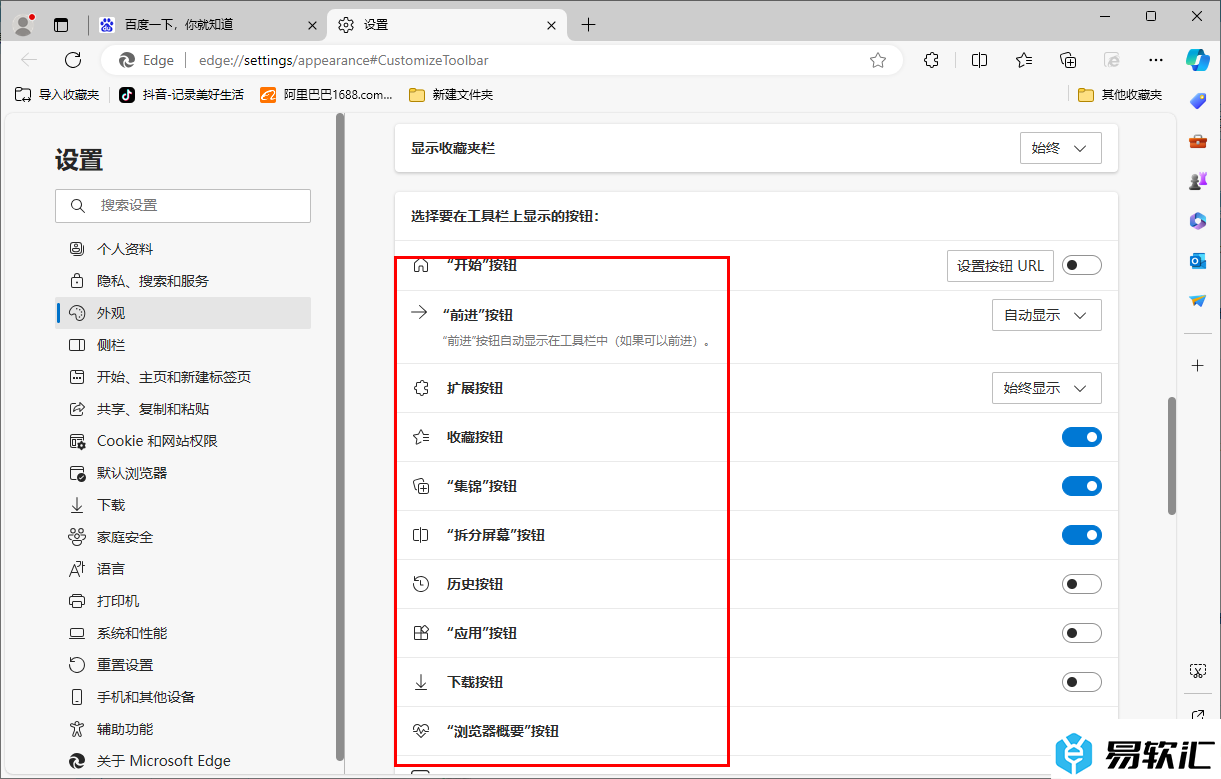
Task: Open the 显示收藏夹栏 始终 dropdown
Action: 1061,148
